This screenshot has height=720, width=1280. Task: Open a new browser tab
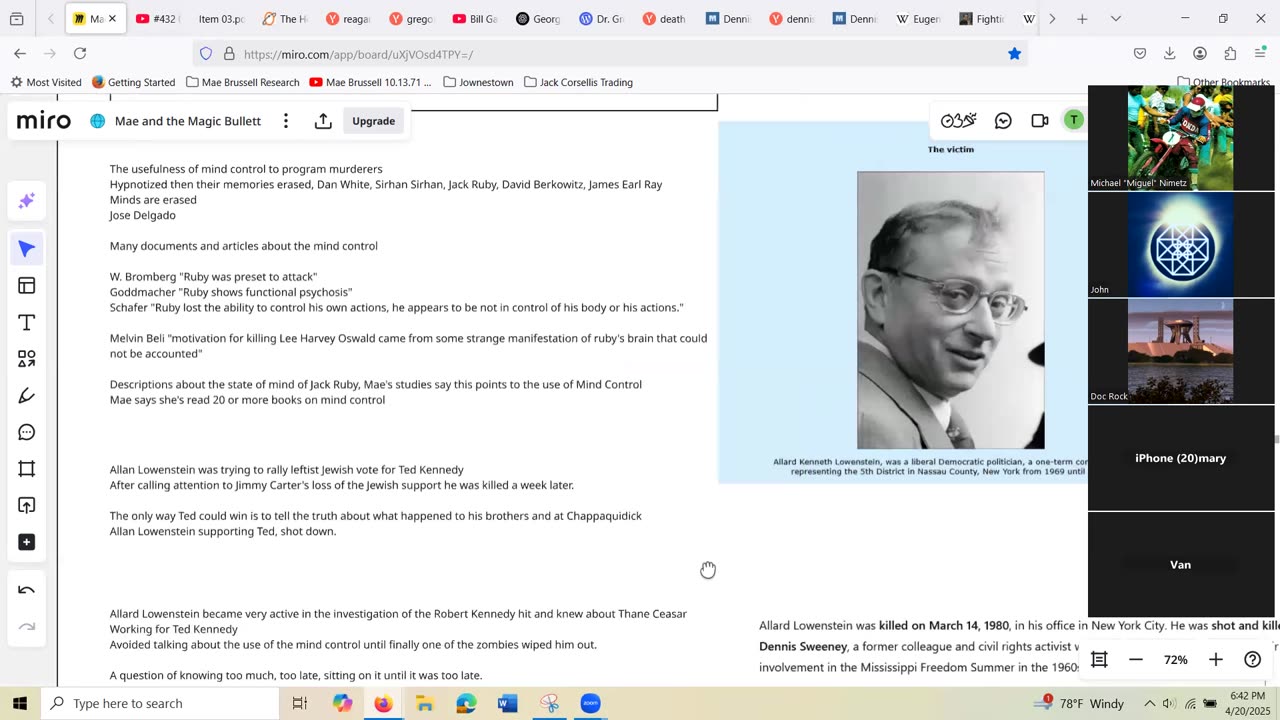click(x=1082, y=19)
